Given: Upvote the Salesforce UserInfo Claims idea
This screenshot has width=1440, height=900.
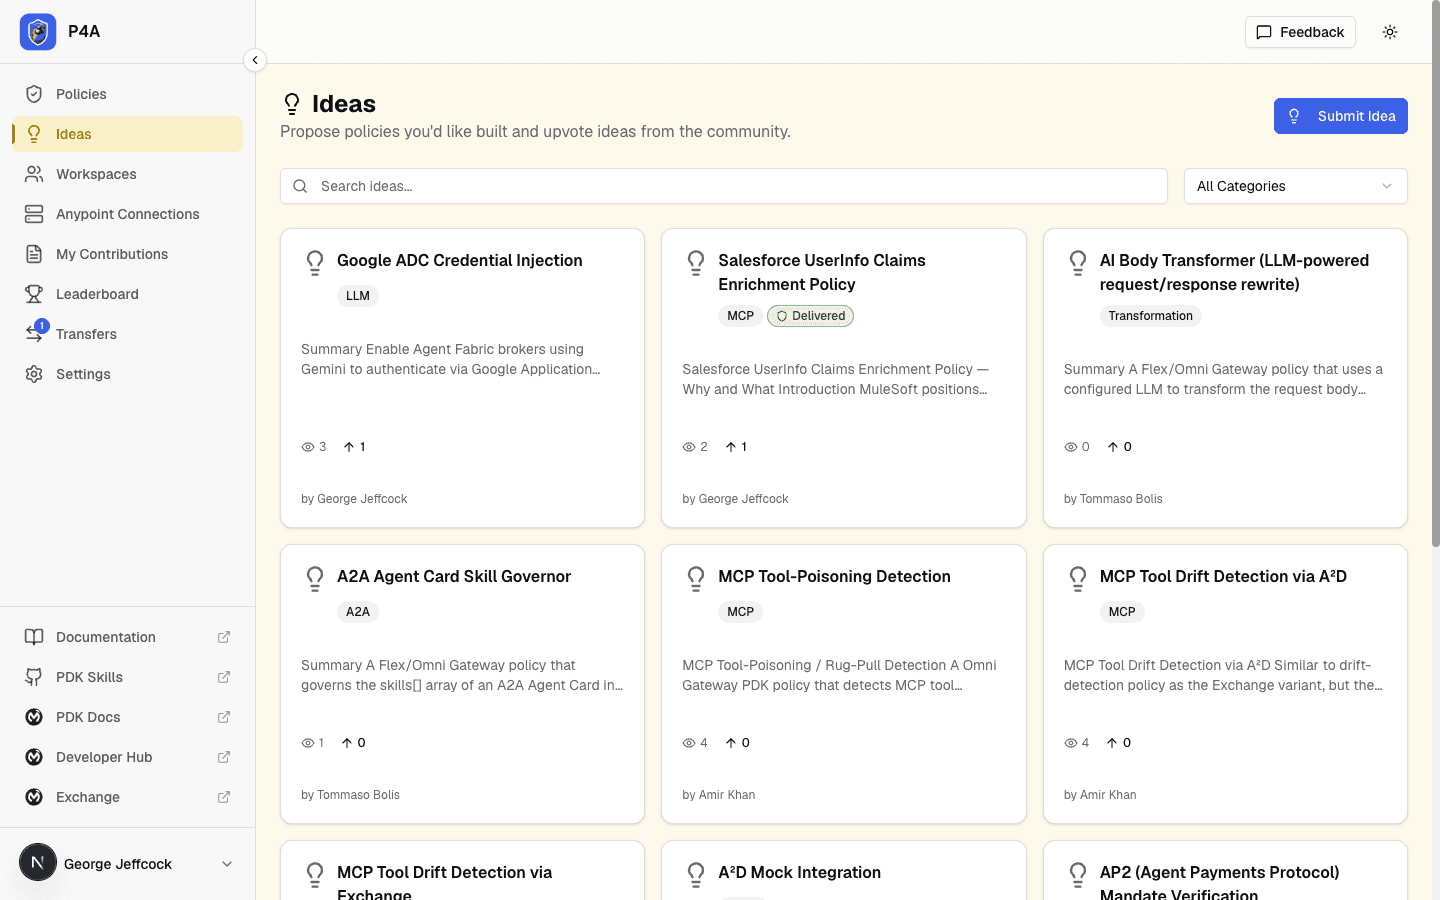Looking at the screenshot, I should click(736, 447).
